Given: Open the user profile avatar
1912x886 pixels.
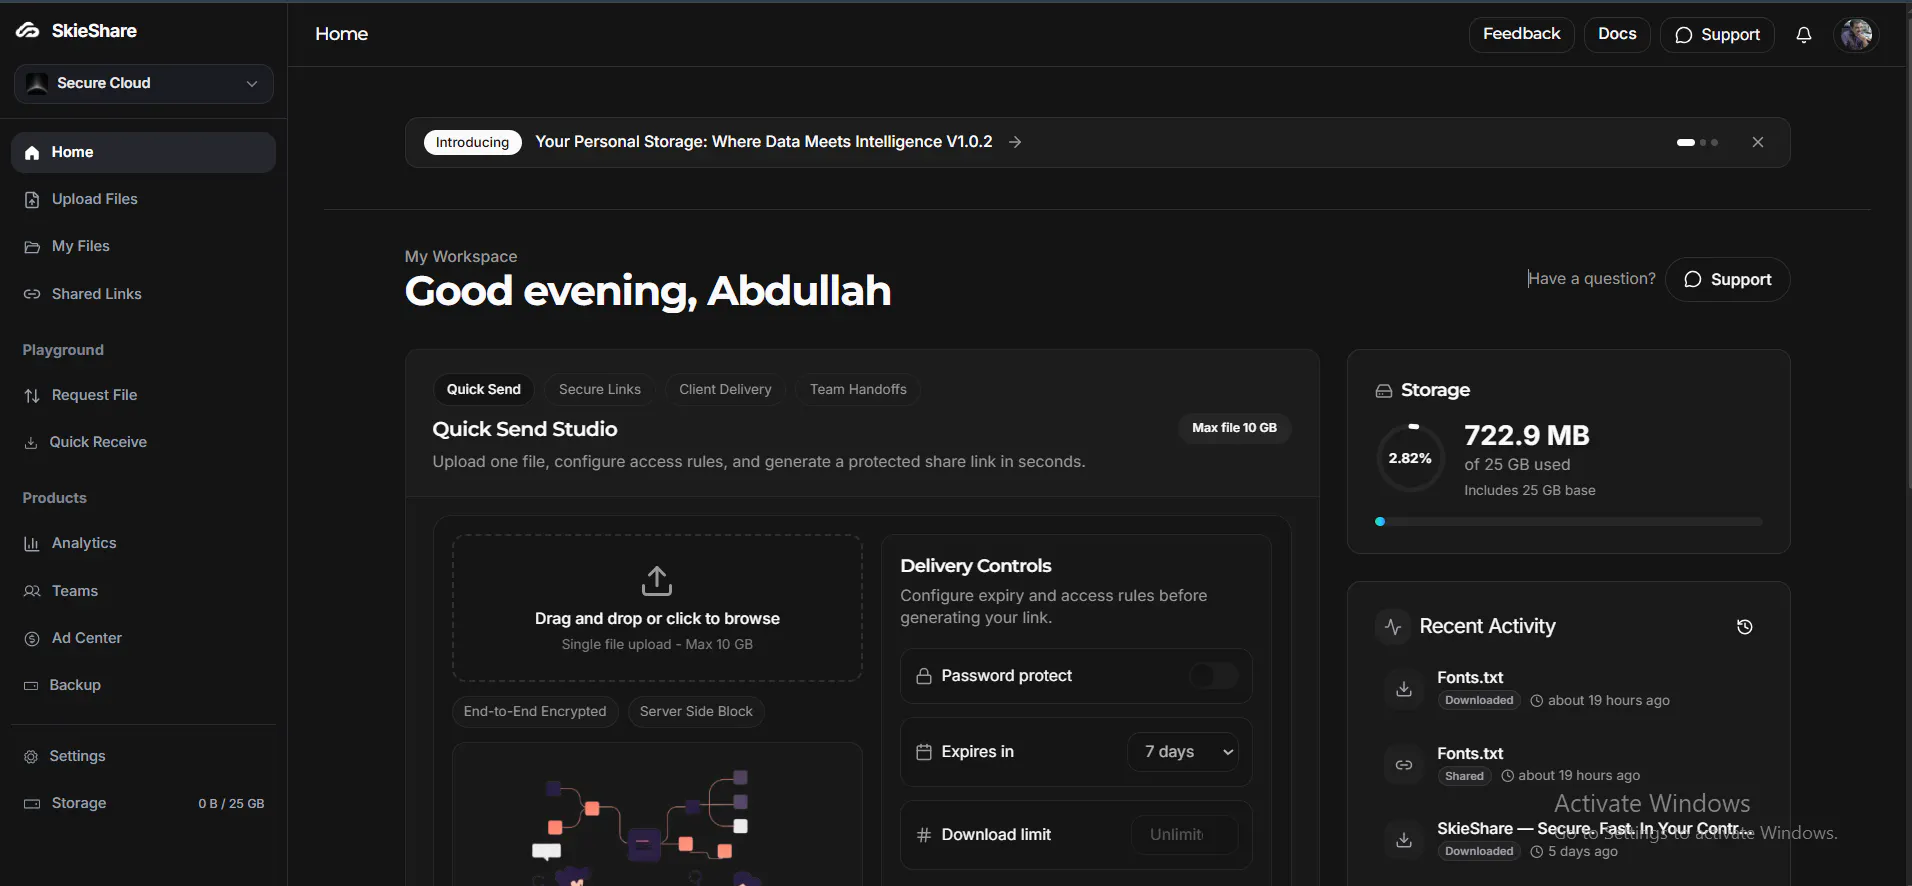Looking at the screenshot, I should pyautogui.click(x=1857, y=35).
